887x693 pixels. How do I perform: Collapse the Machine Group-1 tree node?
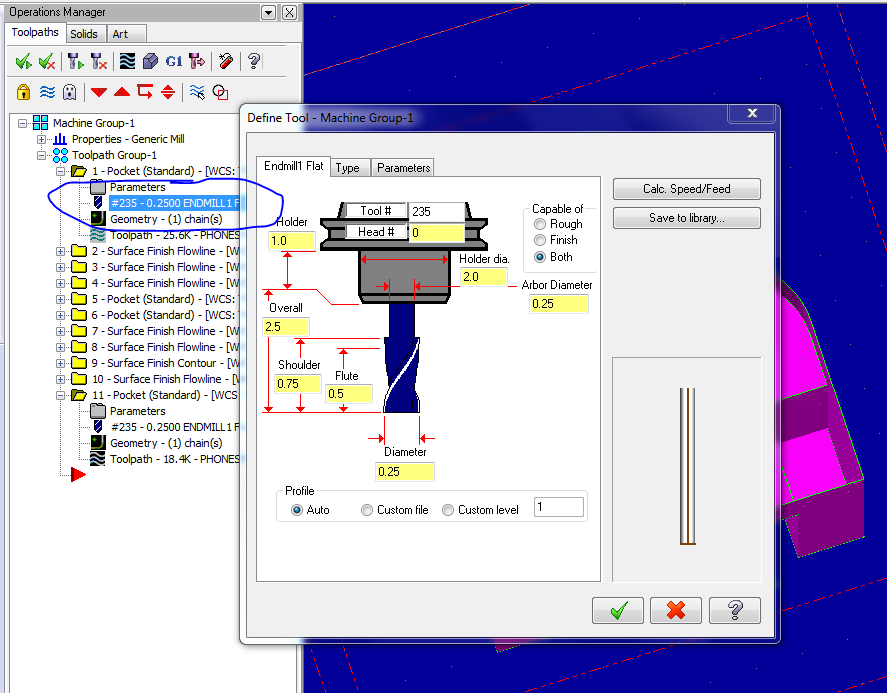23,123
